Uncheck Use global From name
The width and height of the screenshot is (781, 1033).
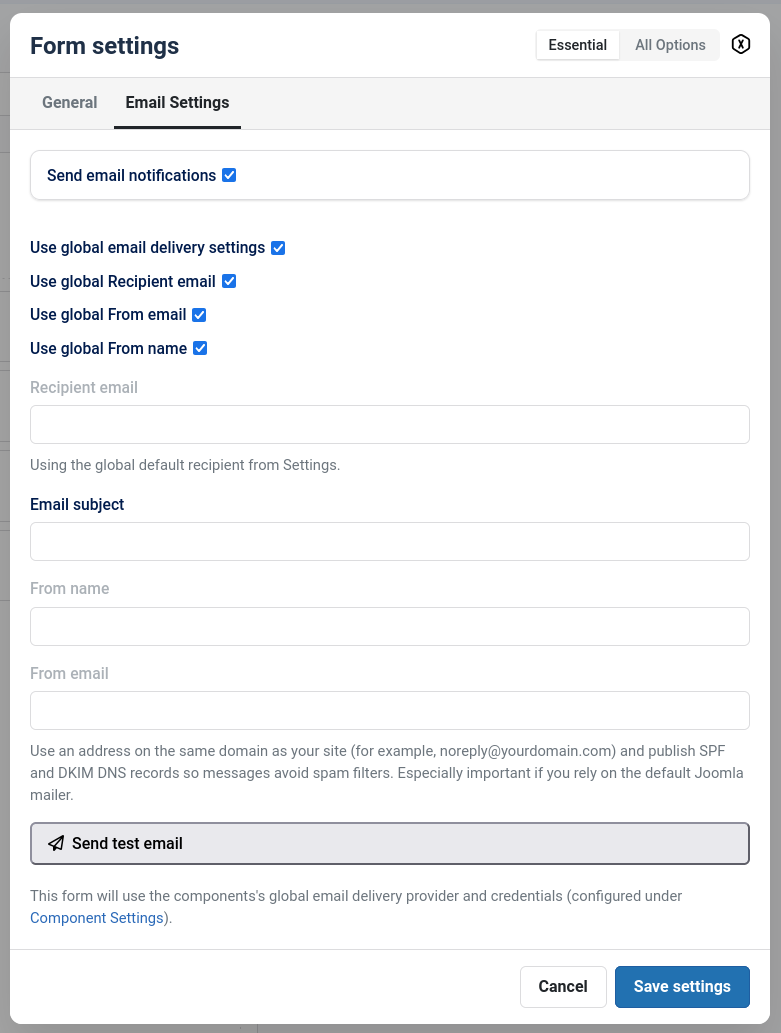pos(200,348)
